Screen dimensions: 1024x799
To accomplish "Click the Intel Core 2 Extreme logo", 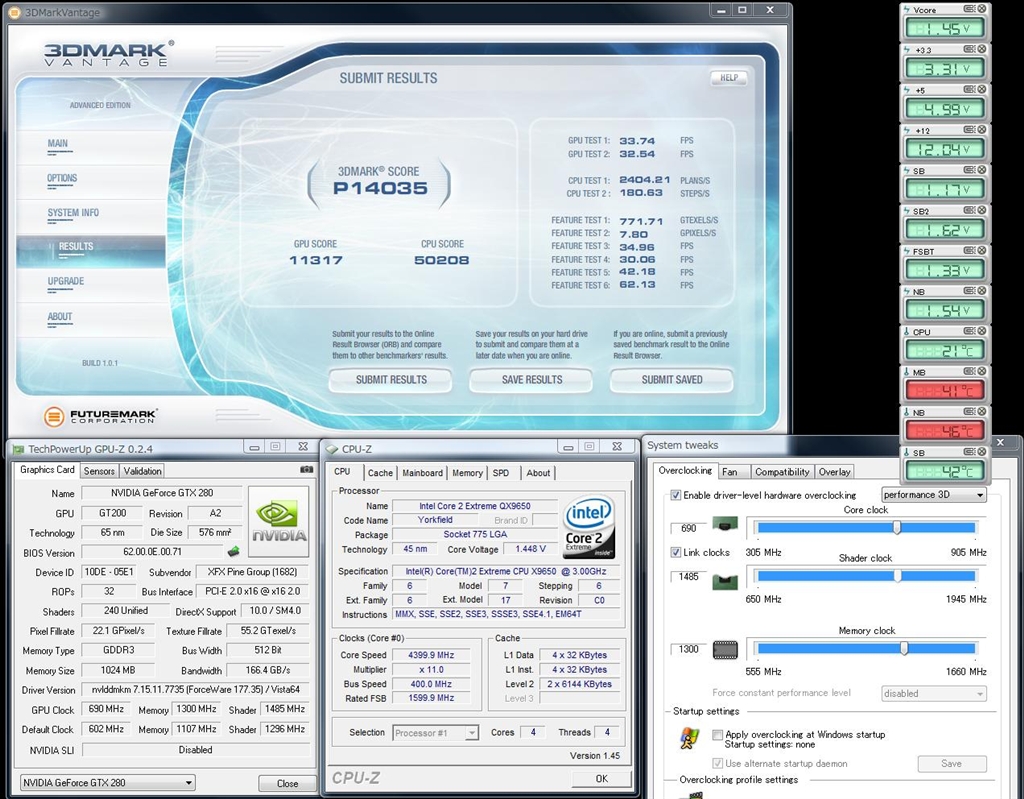I will pyautogui.click(x=589, y=525).
